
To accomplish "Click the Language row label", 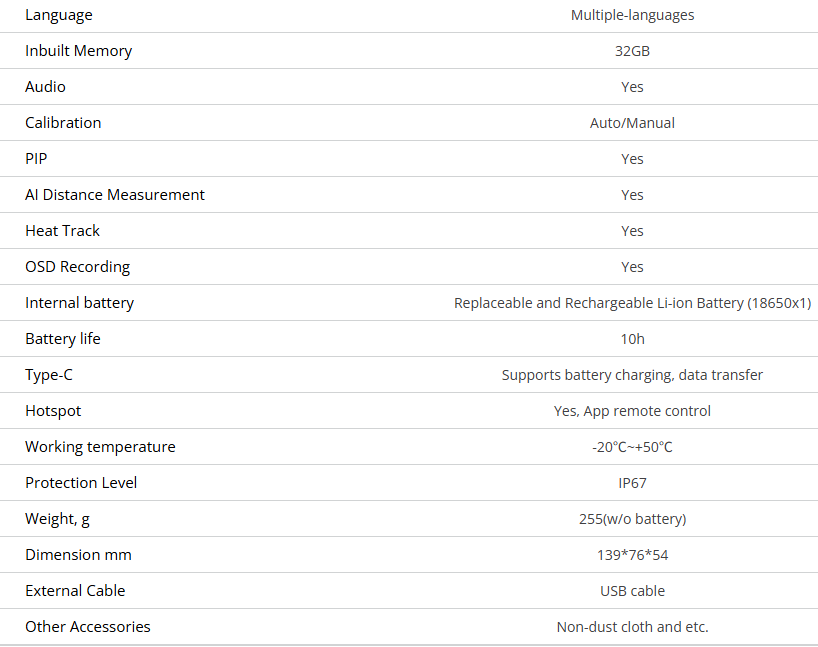I will tap(59, 15).
